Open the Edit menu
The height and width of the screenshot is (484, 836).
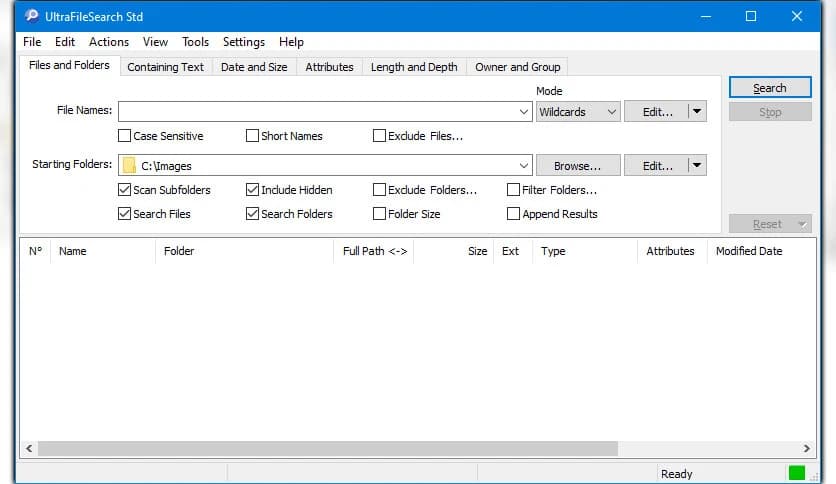pos(65,42)
